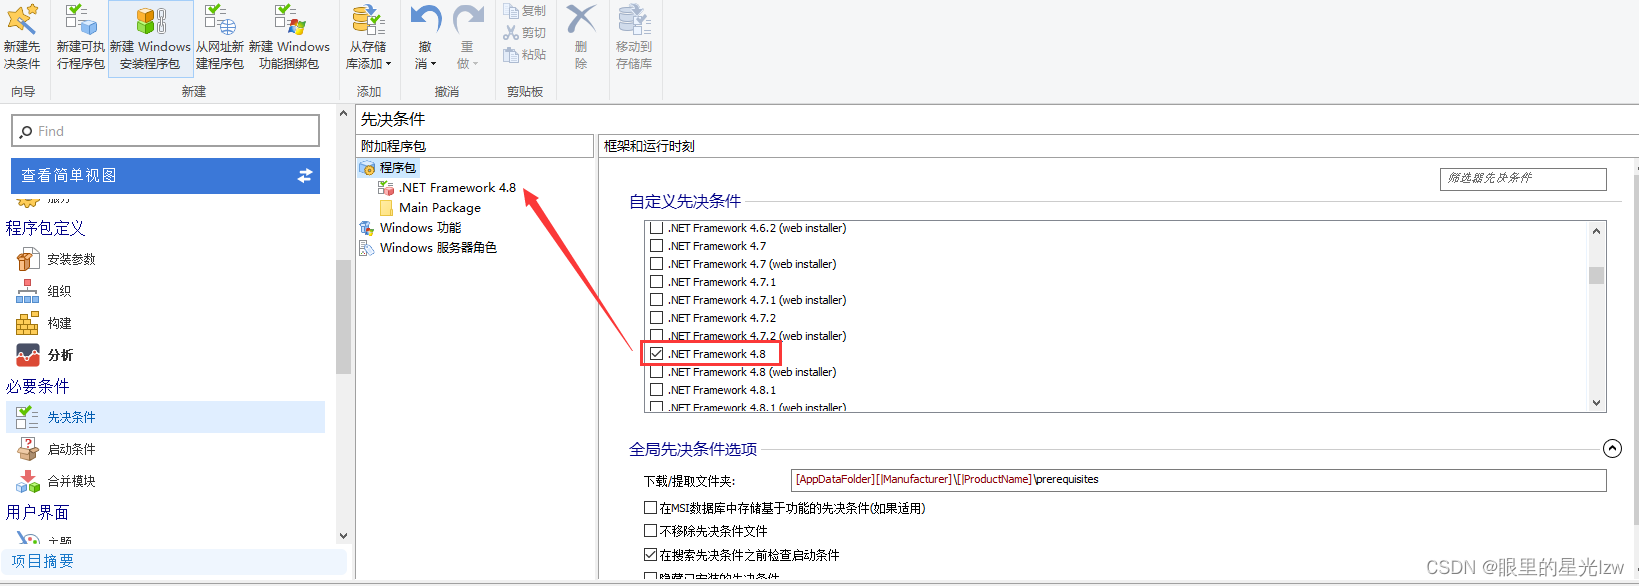
Task: Select Windows 服务器角色 tree node
Action: 428,248
